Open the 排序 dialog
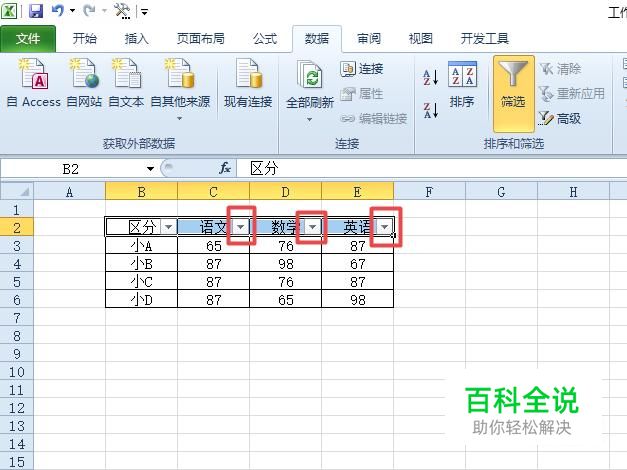This screenshot has height=470, width=627. pos(462,85)
